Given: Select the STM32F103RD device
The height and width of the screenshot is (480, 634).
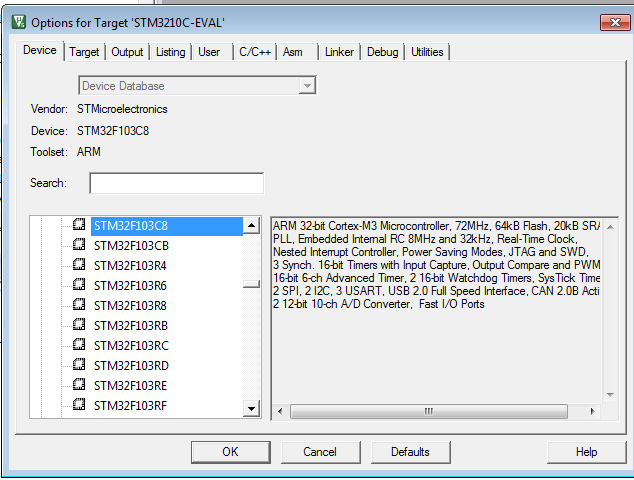Looking at the screenshot, I should click(131, 366).
